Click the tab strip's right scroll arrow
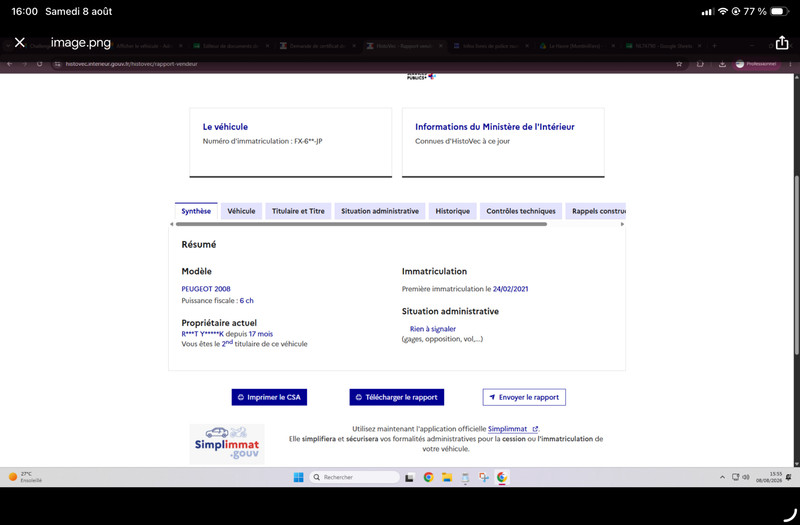The image size is (800, 525). (x=622, y=224)
